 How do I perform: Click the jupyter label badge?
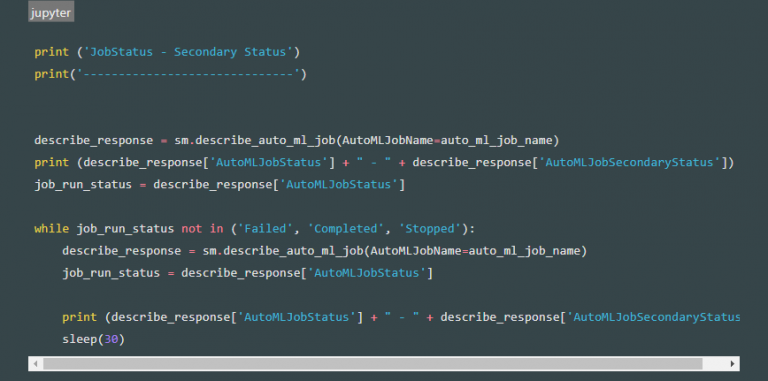tap(51, 13)
